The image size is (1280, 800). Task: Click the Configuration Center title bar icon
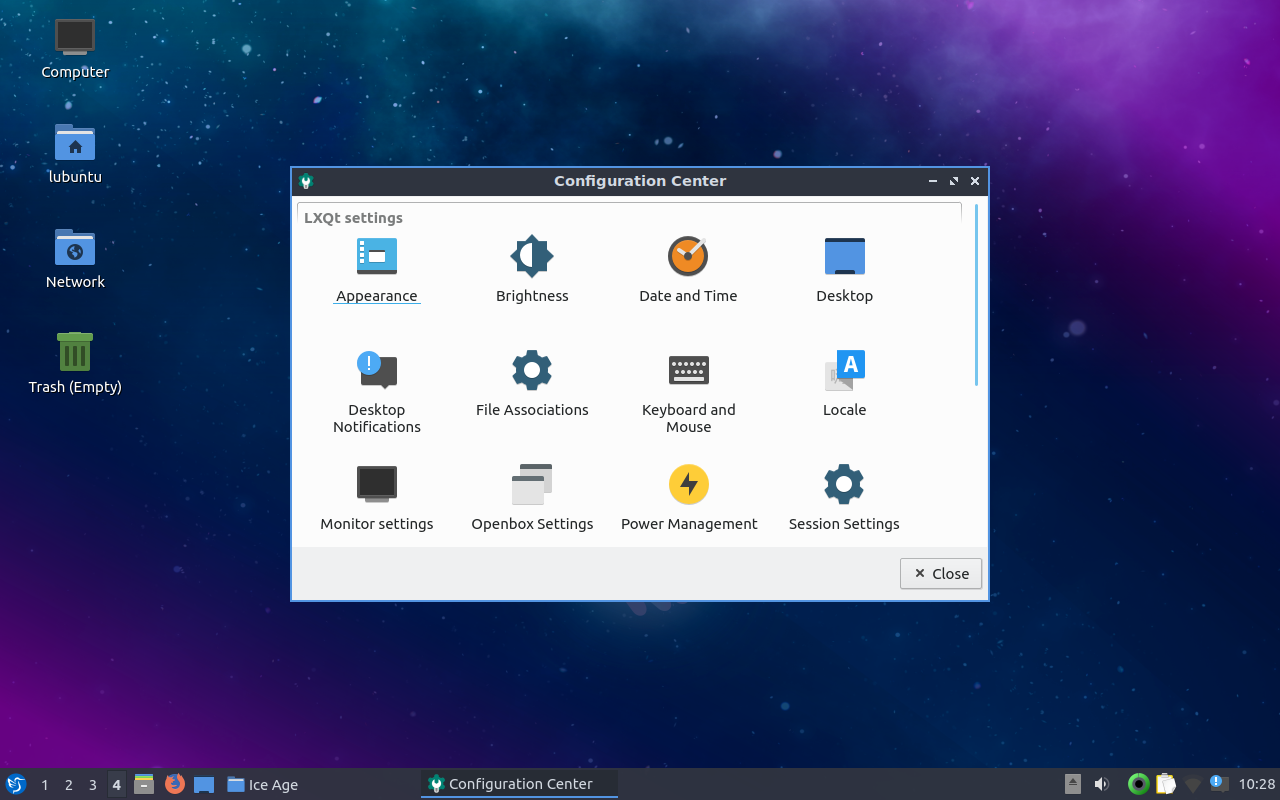tap(306, 181)
